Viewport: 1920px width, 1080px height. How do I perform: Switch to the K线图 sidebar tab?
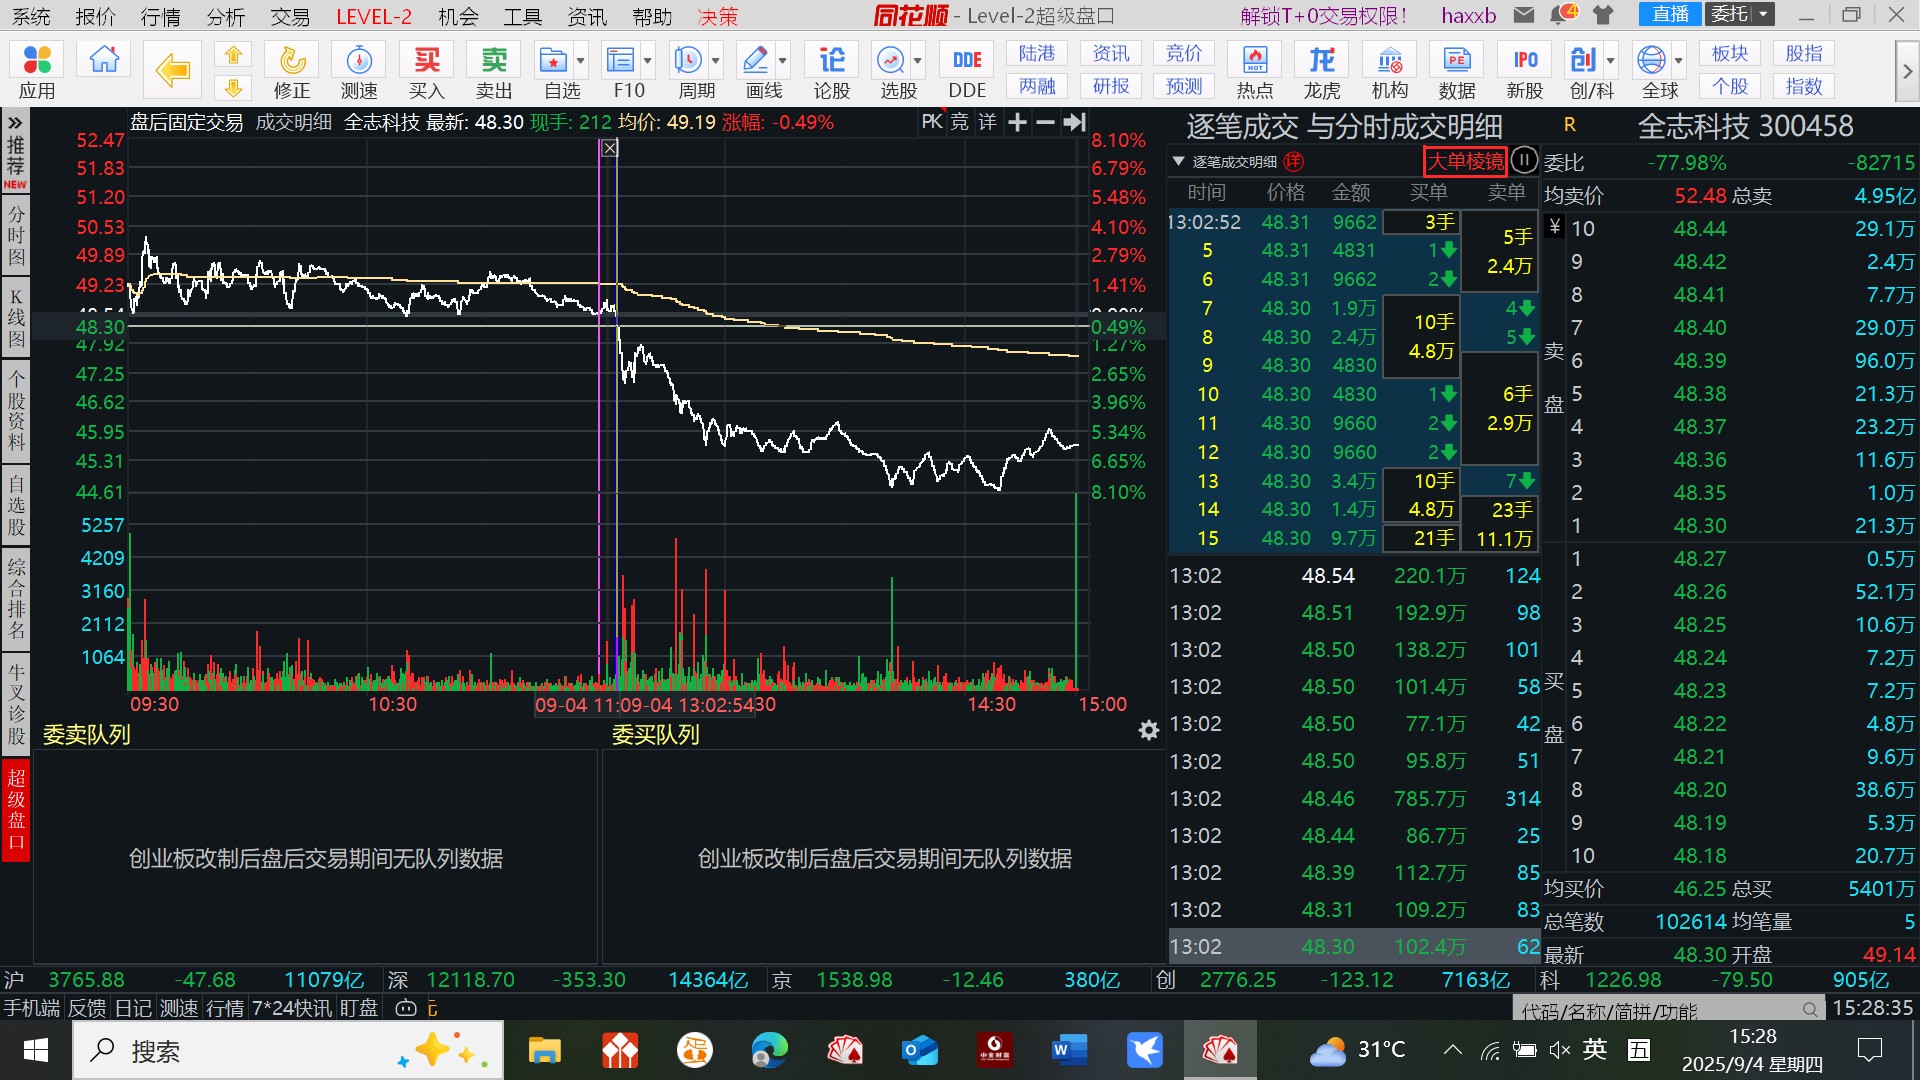16,317
